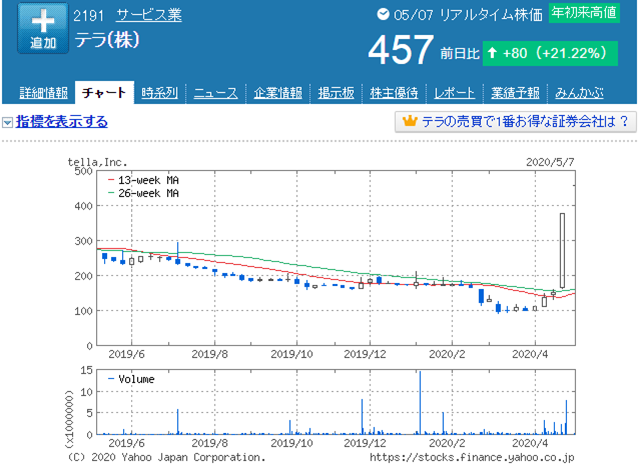Click the tella,Inc. chart title
Viewport: 638px width, 470px height.
[x=97, y=162]
